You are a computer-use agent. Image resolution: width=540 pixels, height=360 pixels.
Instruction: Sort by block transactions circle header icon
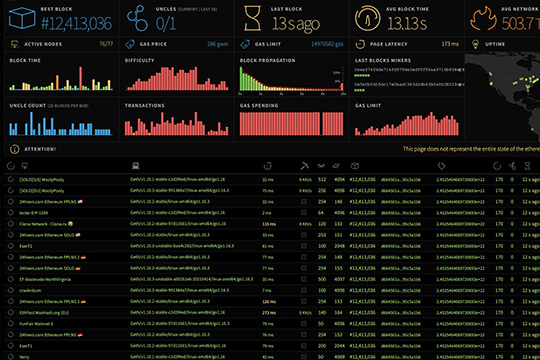tap(497, 166)
